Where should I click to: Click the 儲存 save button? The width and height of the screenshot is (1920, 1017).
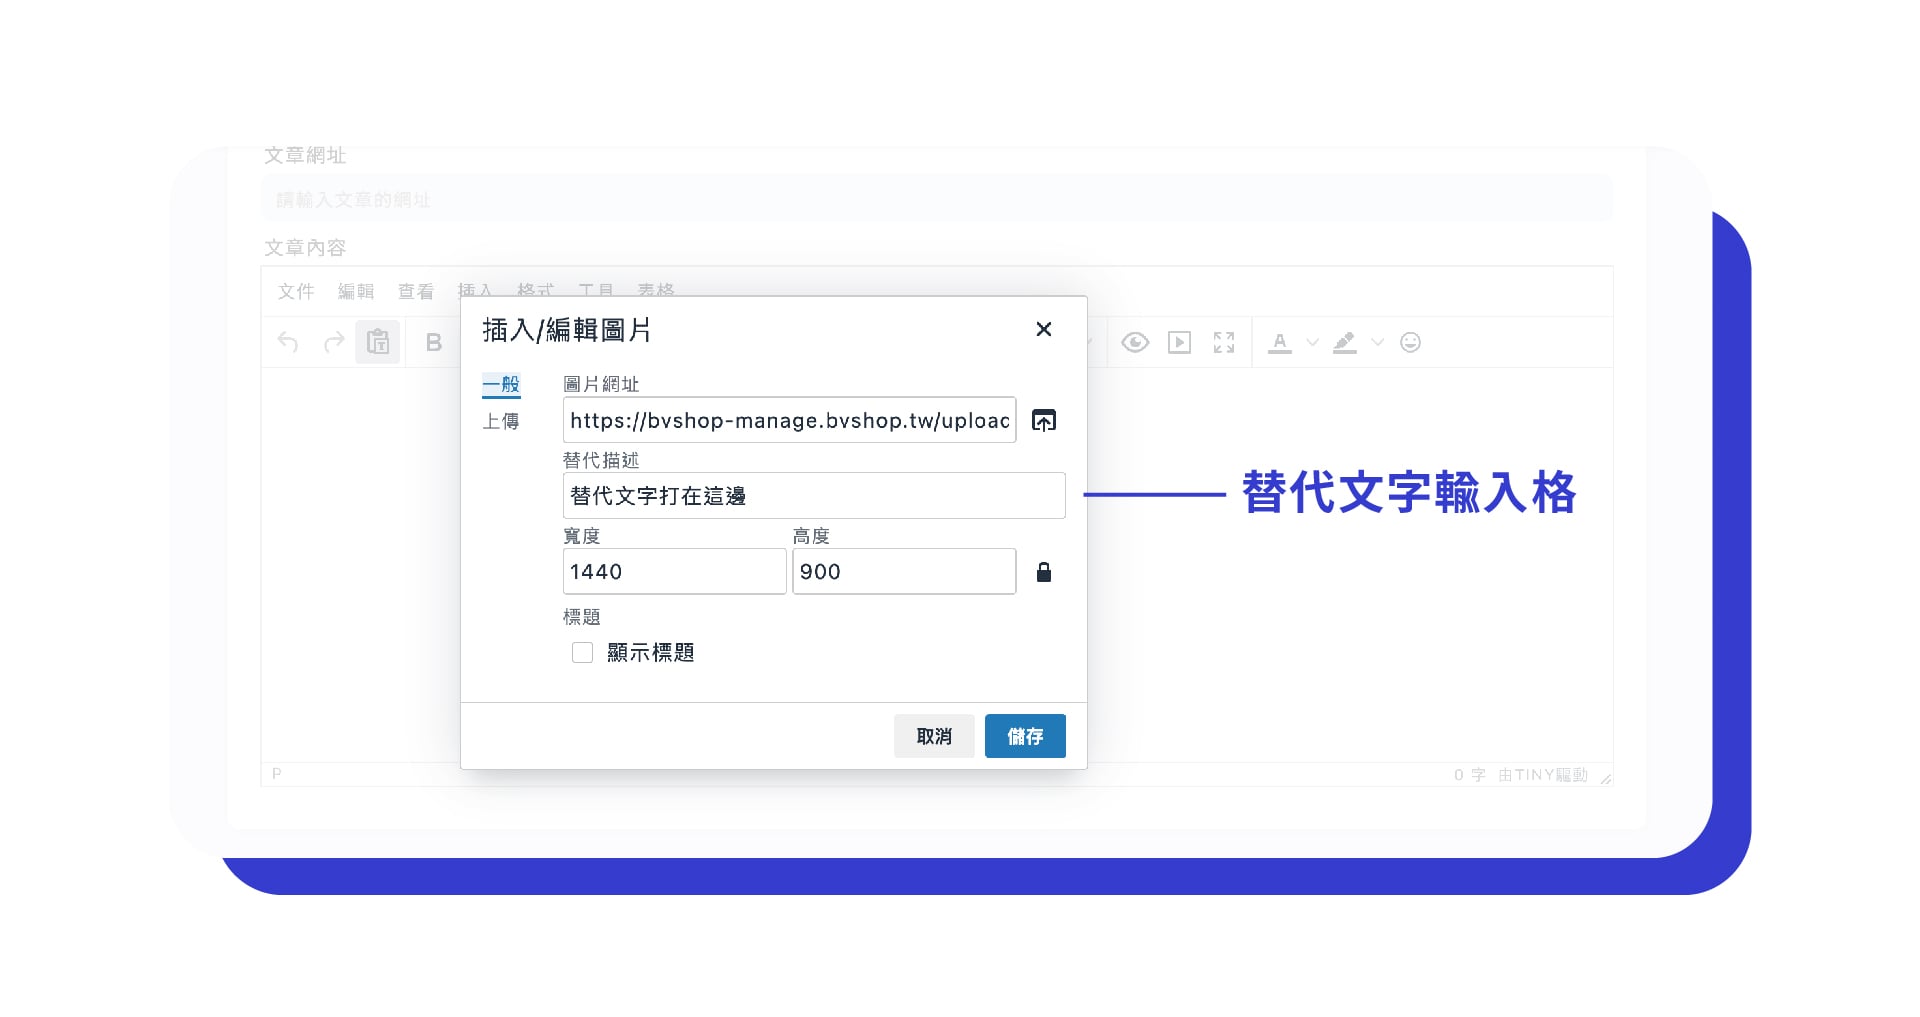pos(1025,736)
